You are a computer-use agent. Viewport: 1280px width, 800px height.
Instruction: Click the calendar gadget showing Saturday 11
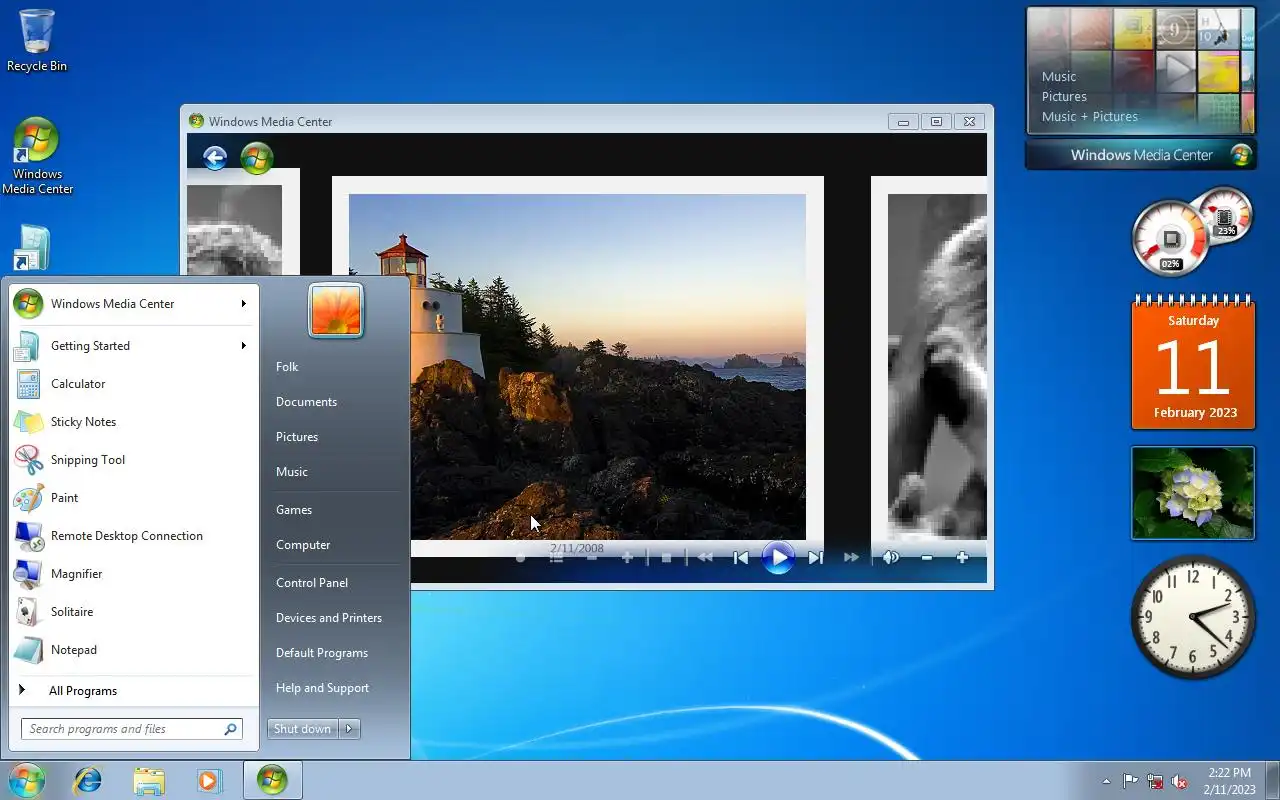tap(1193, 364)
